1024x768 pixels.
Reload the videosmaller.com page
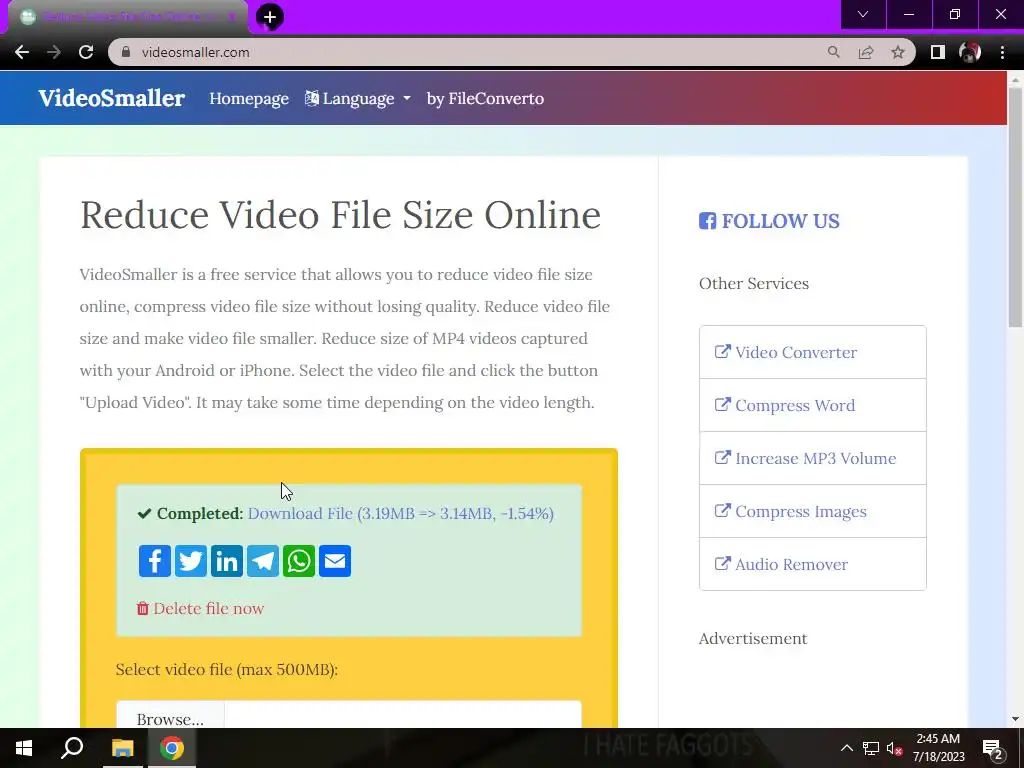pos(86,52)
